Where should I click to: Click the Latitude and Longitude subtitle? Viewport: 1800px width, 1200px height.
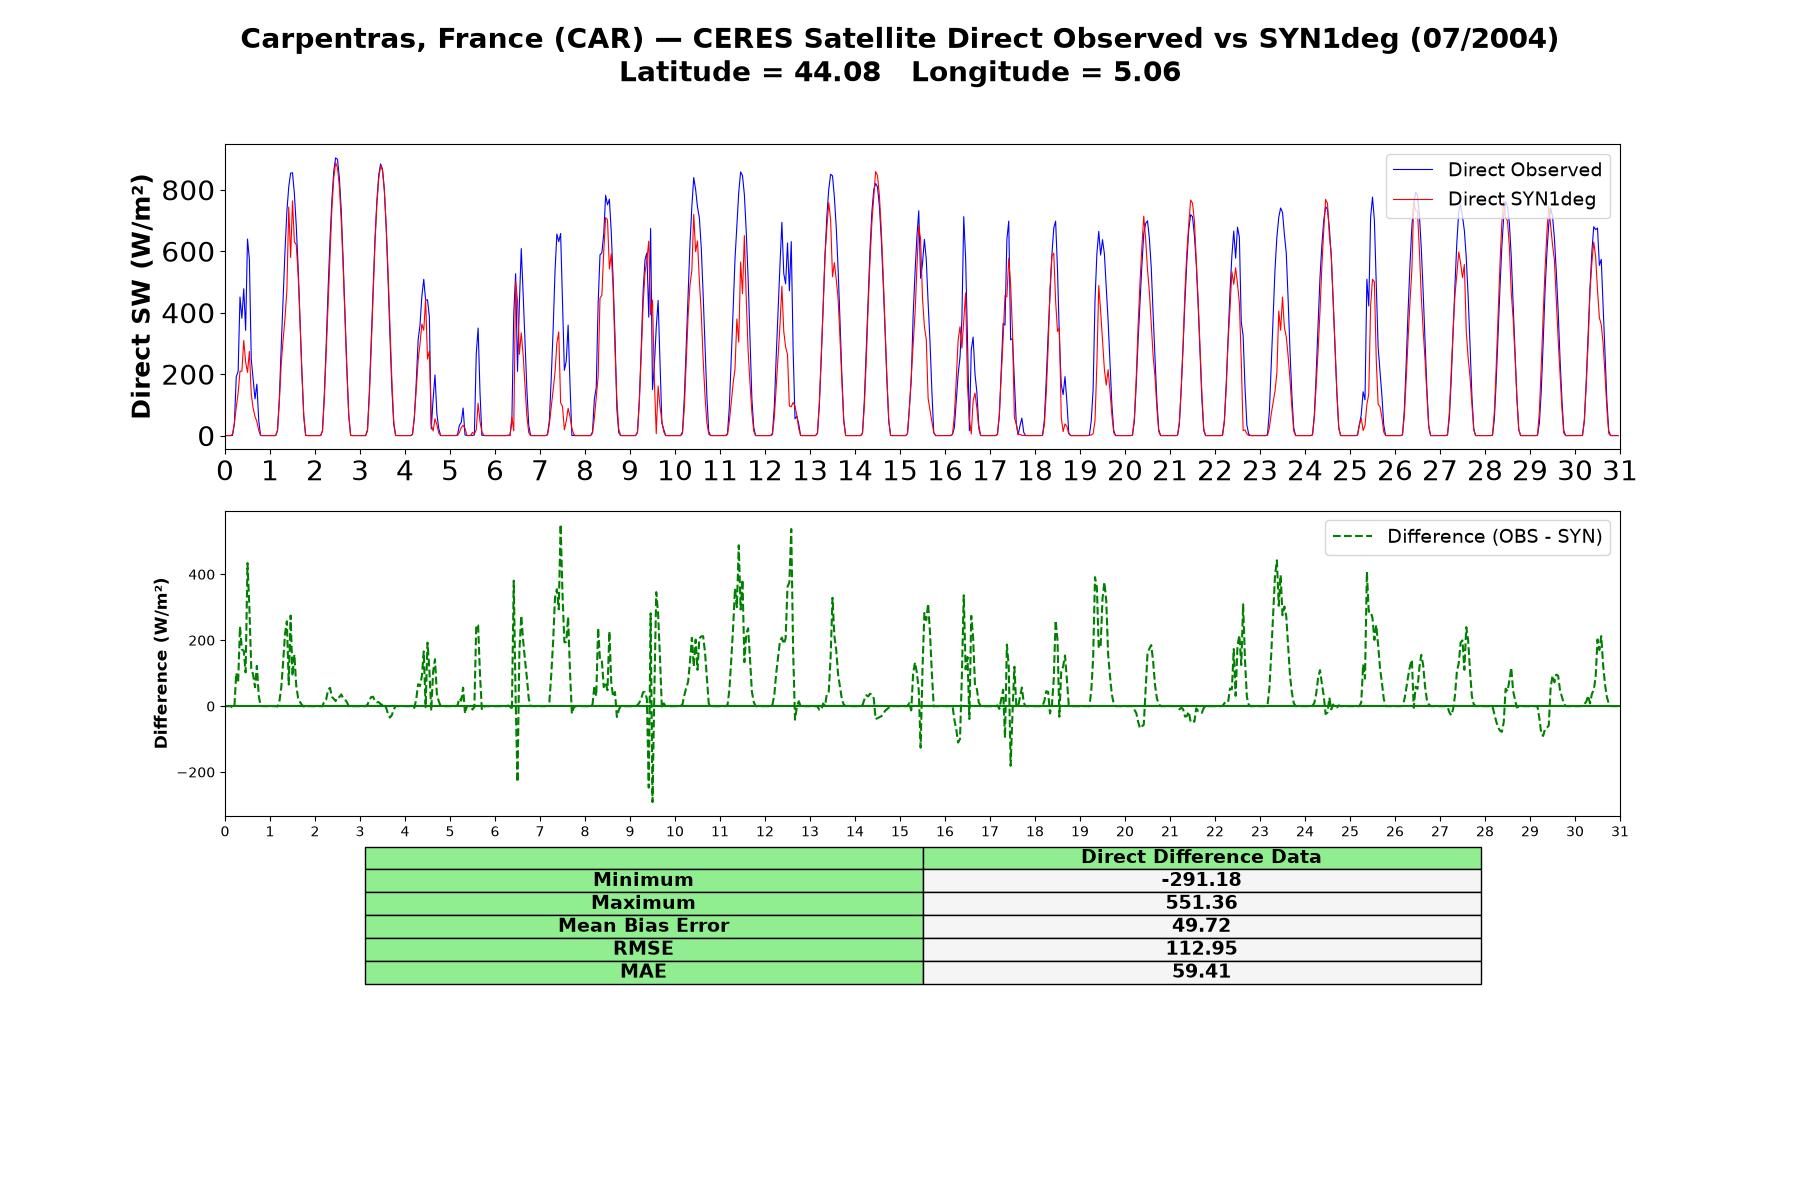click(x=900, y=72)
